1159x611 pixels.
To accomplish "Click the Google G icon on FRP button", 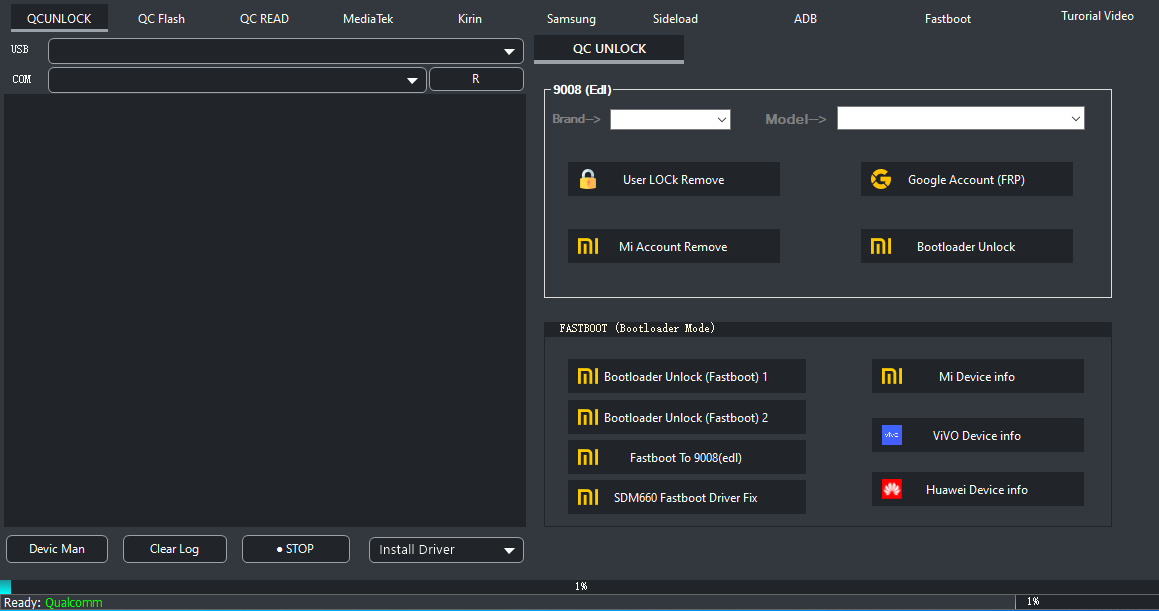I will point(880,179).
